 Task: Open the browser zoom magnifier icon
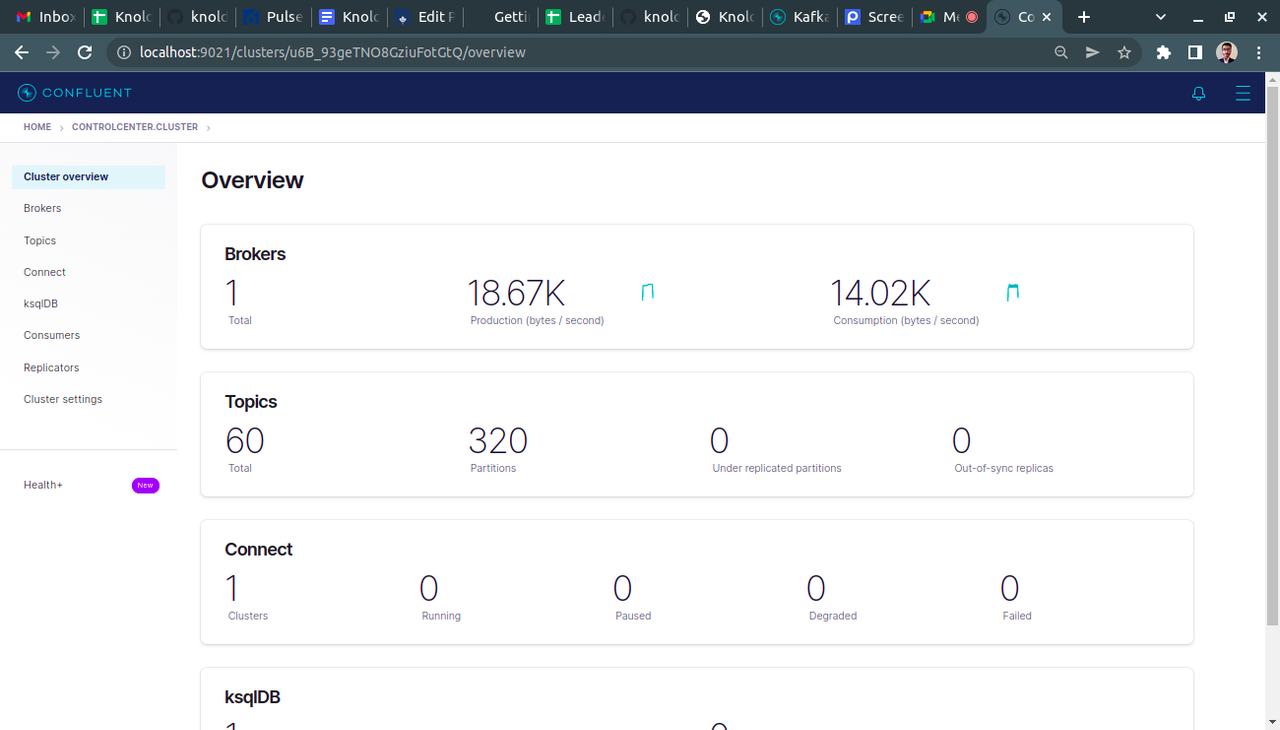1061,52
